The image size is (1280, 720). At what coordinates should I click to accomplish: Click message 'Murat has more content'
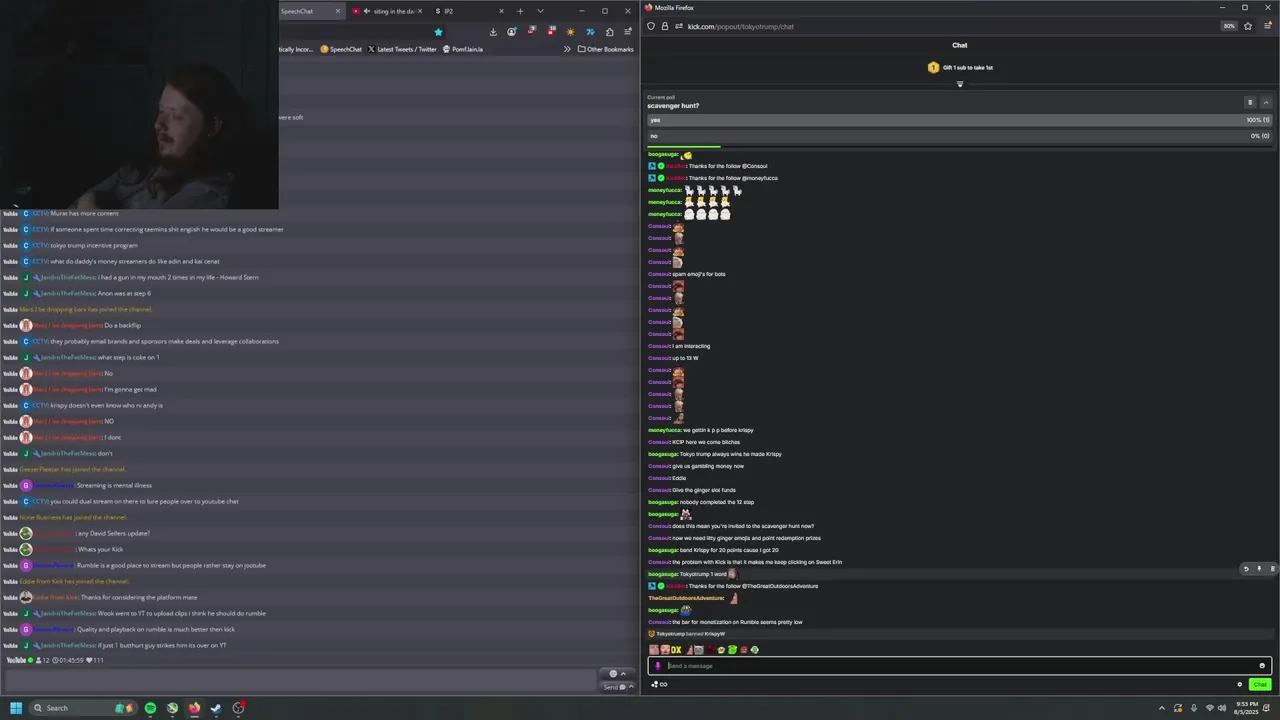point(84,213)
